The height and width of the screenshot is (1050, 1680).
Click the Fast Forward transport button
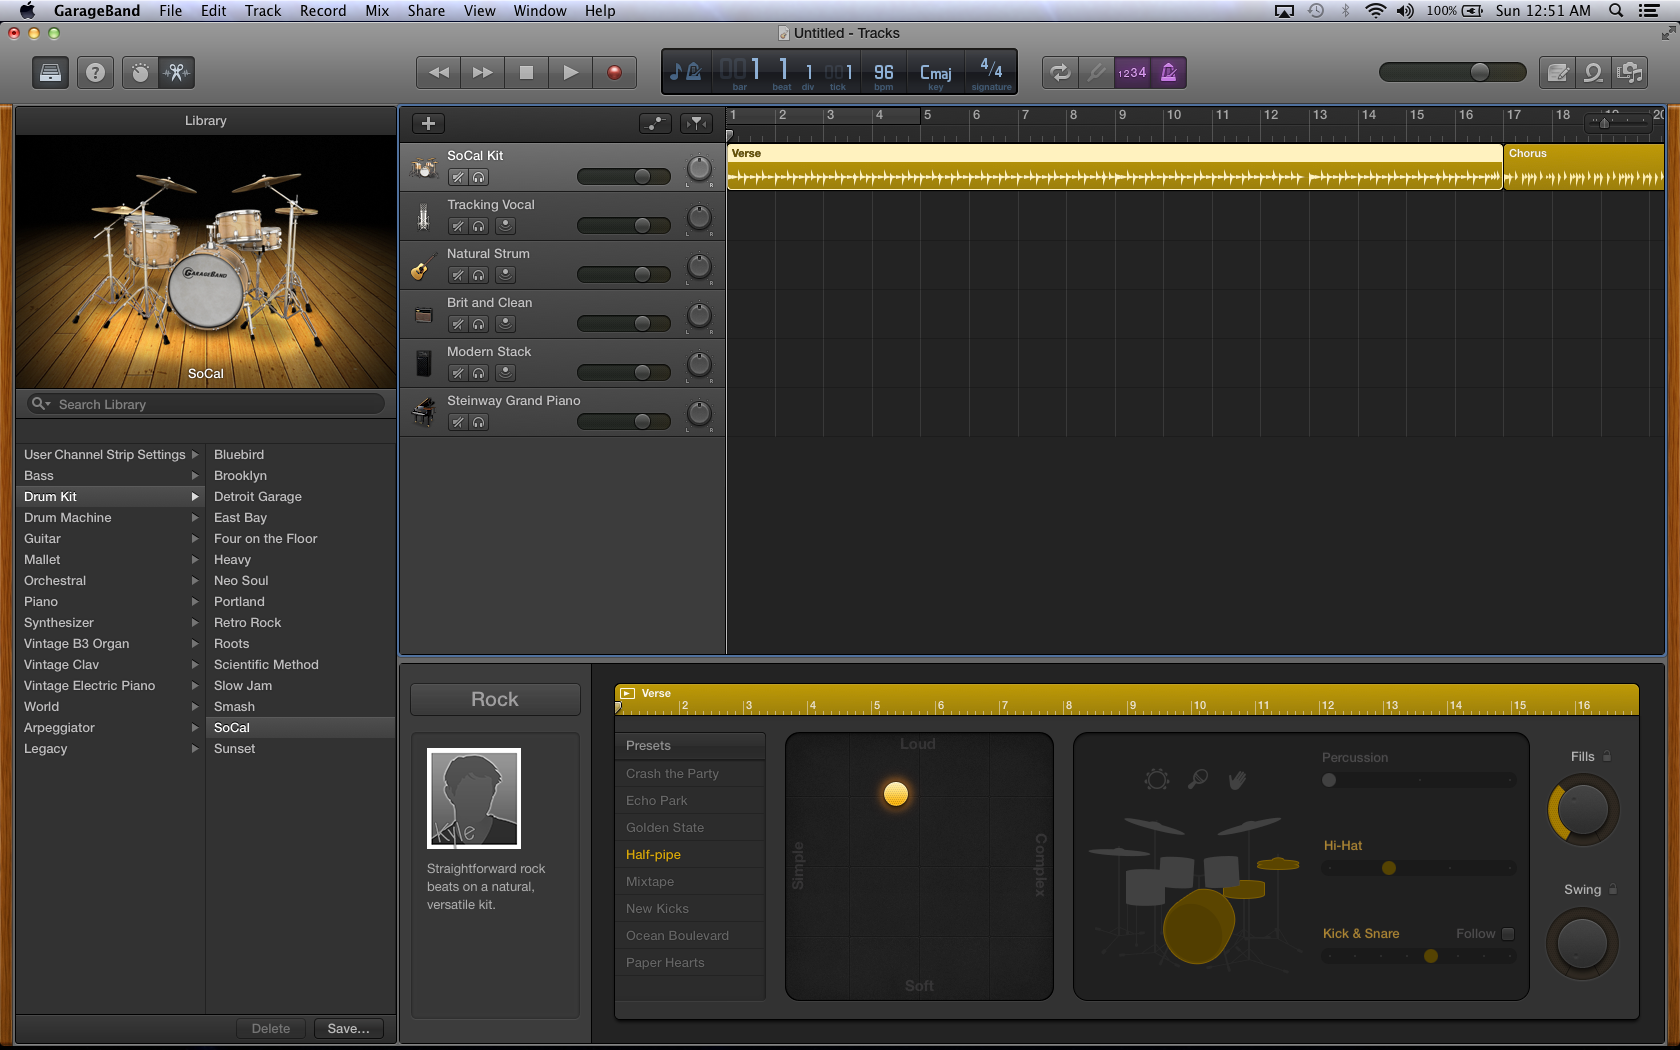click(482, 72)
